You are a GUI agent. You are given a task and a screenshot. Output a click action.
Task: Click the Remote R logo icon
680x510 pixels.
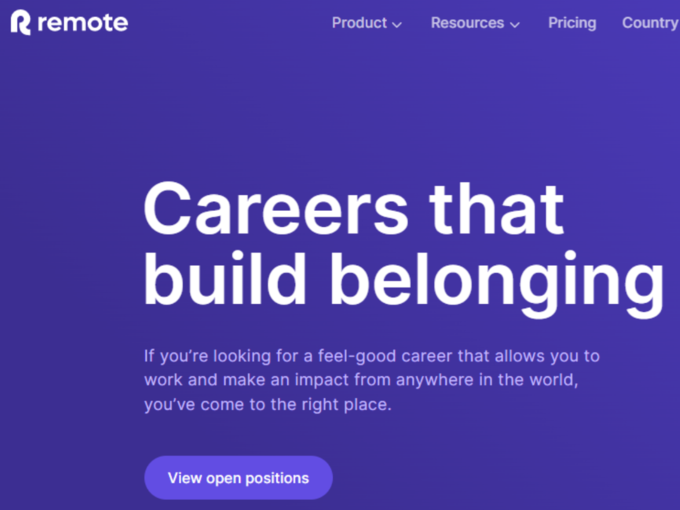coord(20,23)
